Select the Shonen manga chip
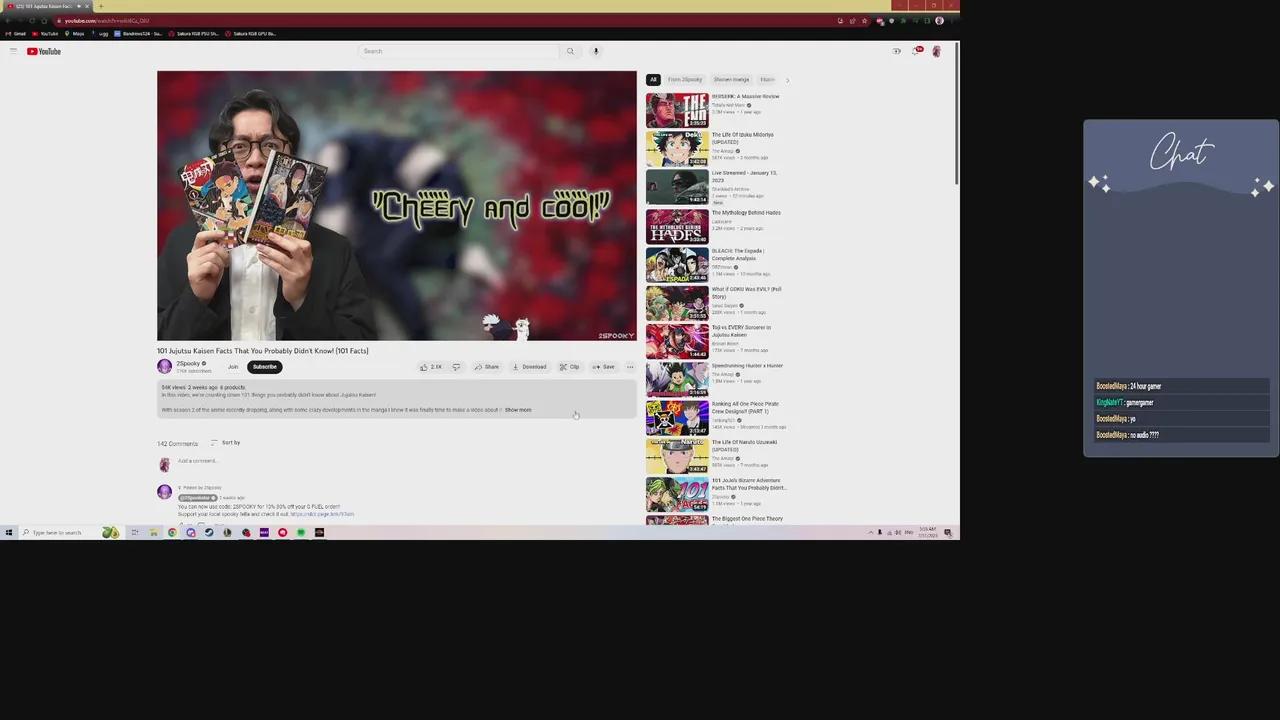Image resolution: width=1280 pixels, height=720 pixels. click(x=731, y=80)
